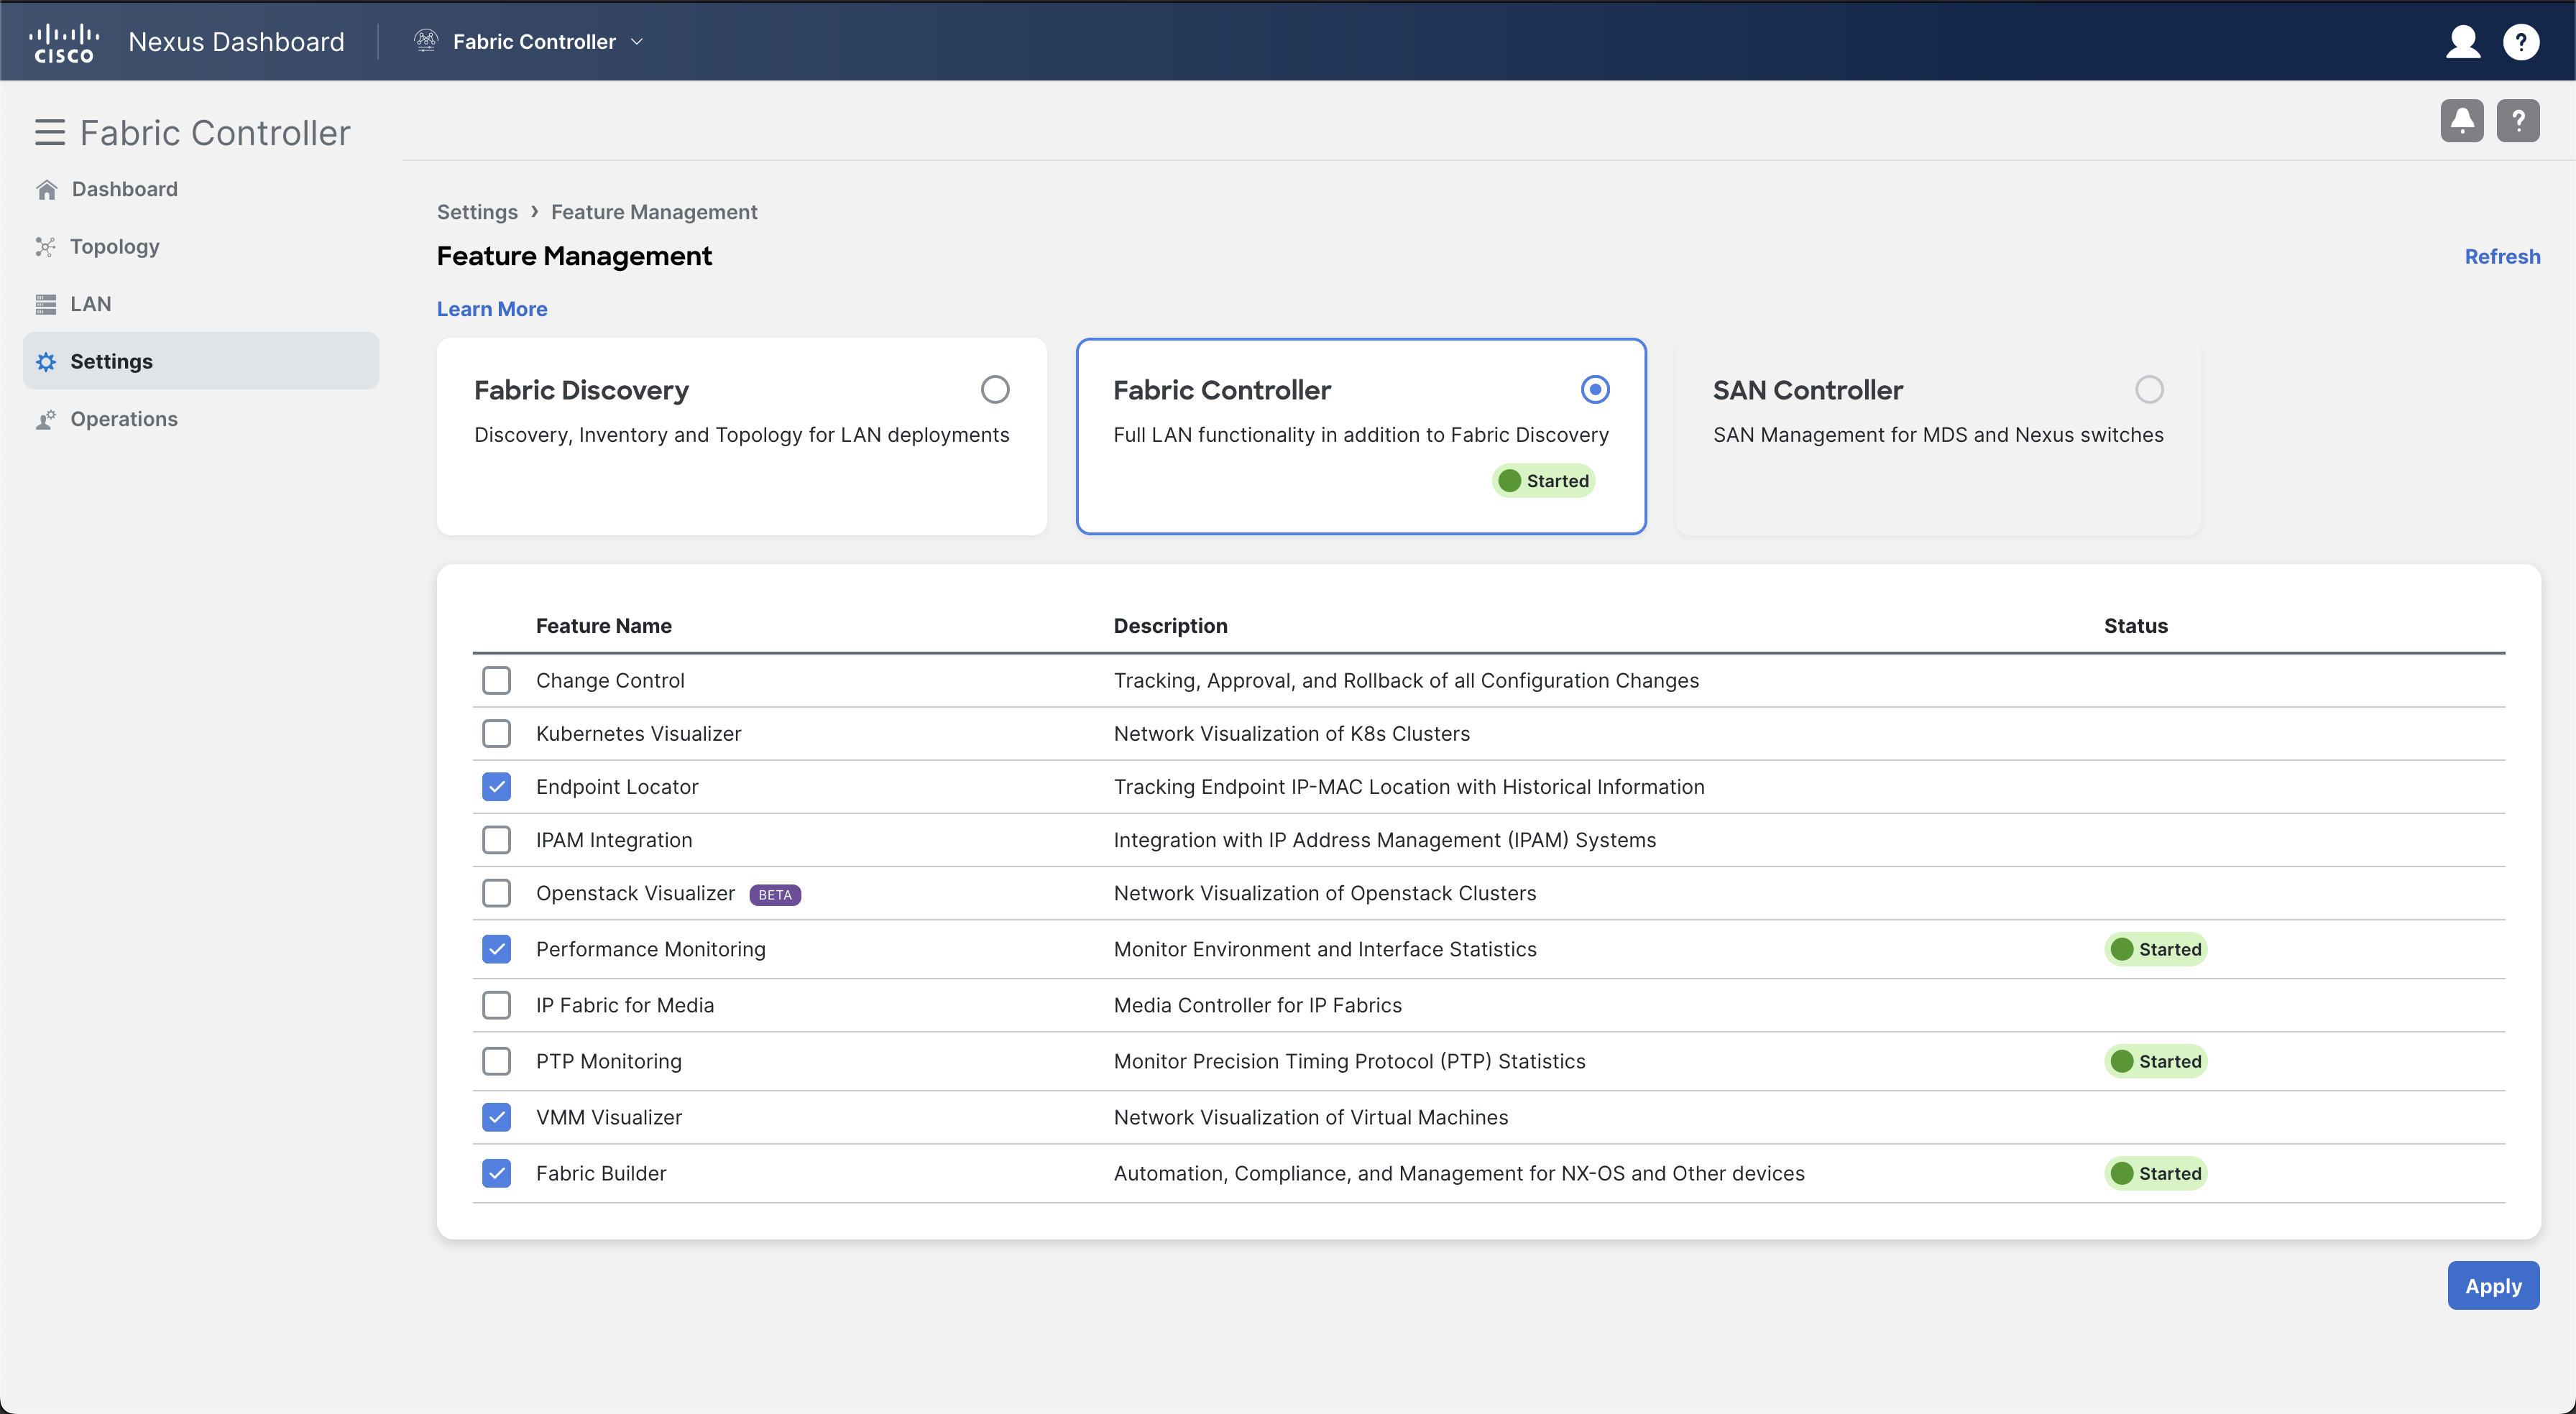This screenshot has height=1414, width=2576.
Task: Enable the Change Control checkbox
Action: tap(496, 681)
